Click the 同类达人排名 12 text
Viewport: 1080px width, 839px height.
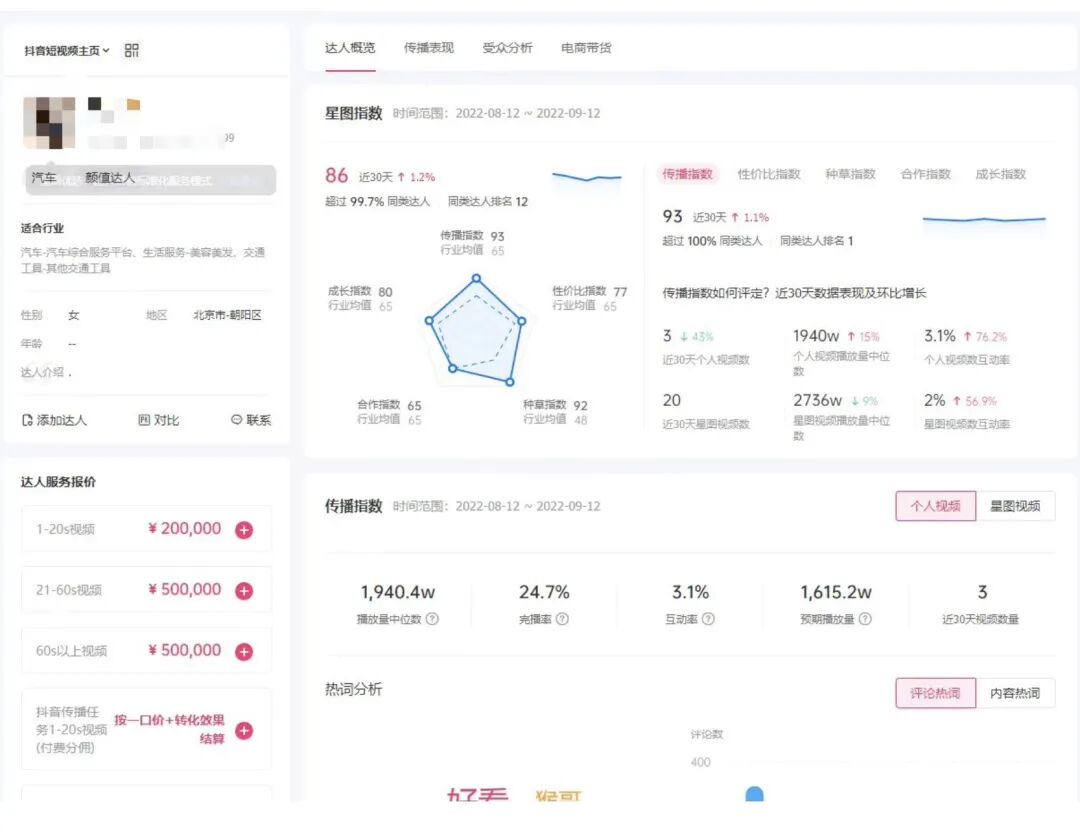click(x=488, y=202)
